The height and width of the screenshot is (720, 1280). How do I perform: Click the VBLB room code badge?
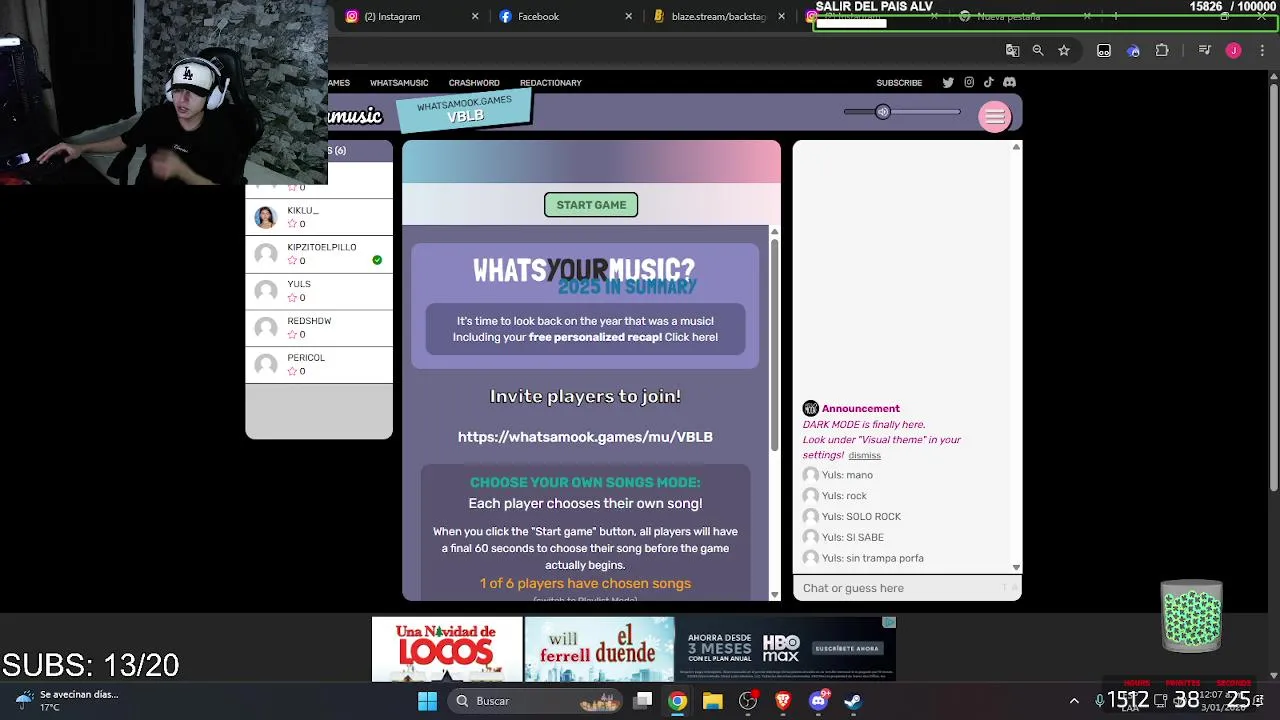(x=464, y=110)
